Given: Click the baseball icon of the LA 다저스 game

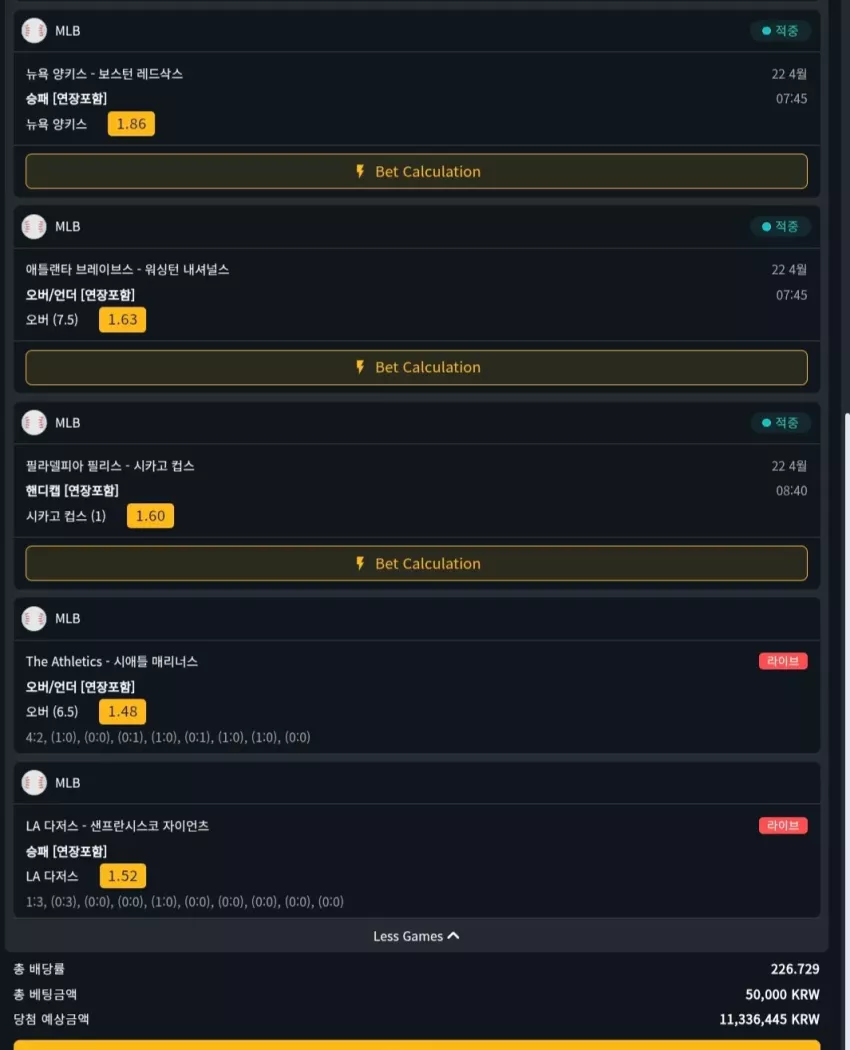Looking at the screenshot, I should click(33, 782).
